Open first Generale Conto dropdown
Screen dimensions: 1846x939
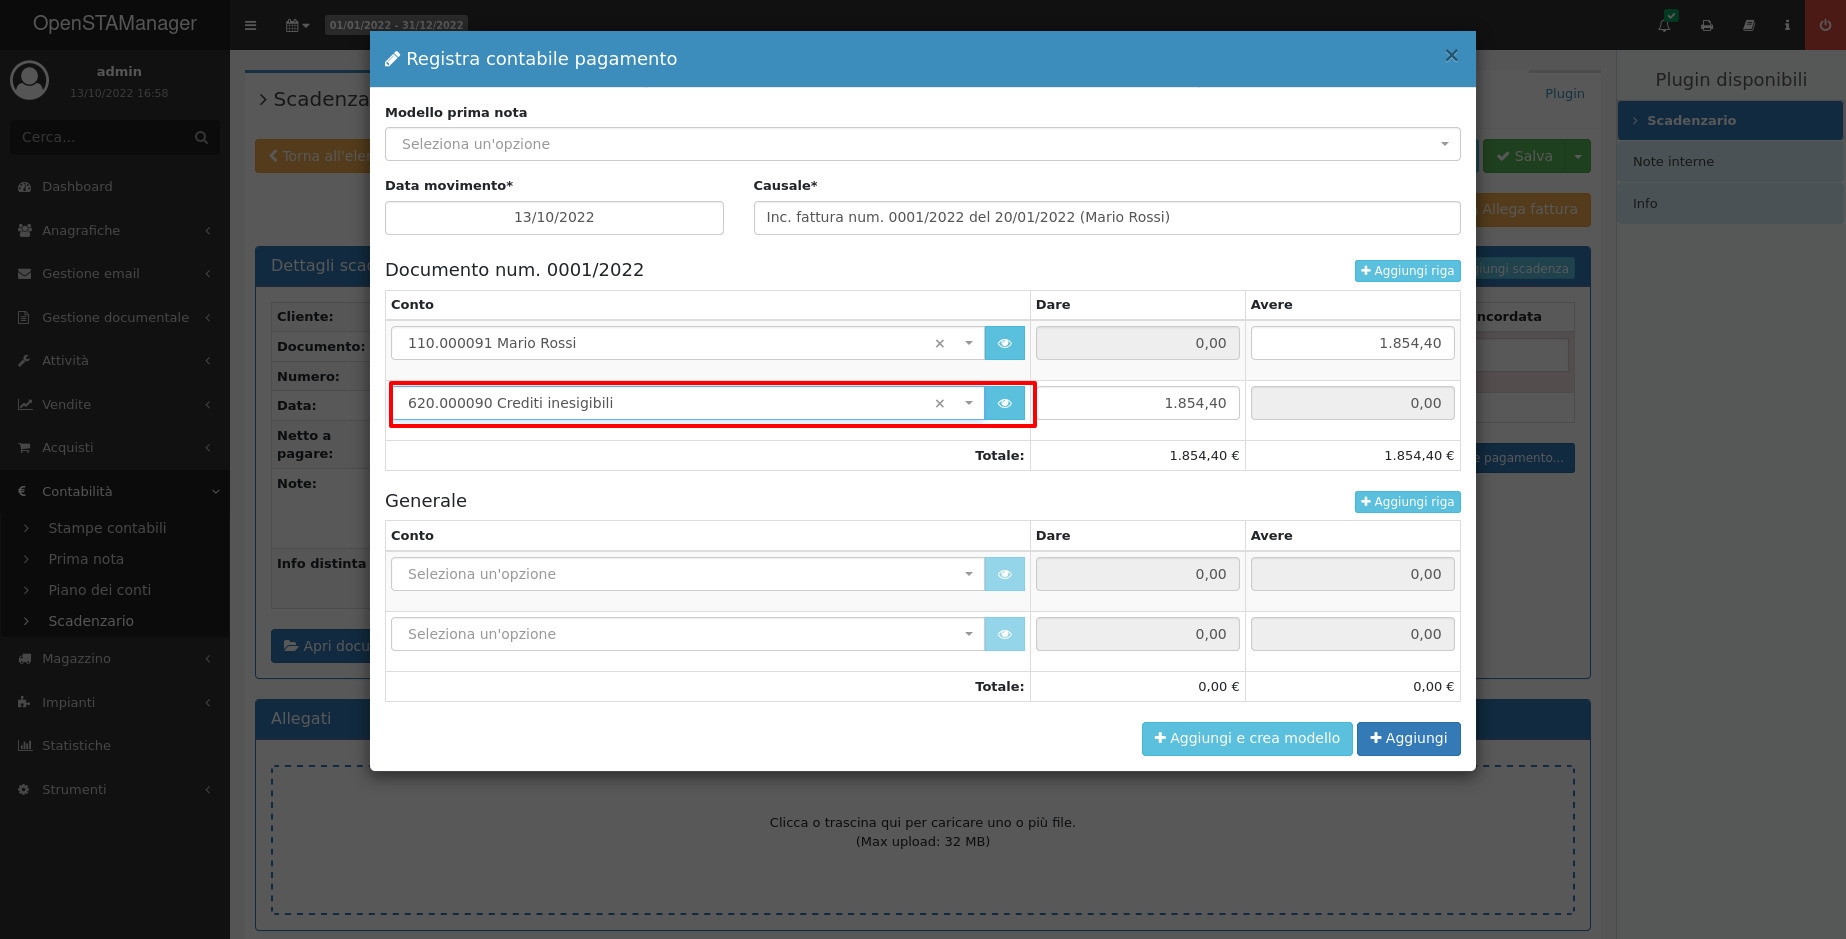687,574
